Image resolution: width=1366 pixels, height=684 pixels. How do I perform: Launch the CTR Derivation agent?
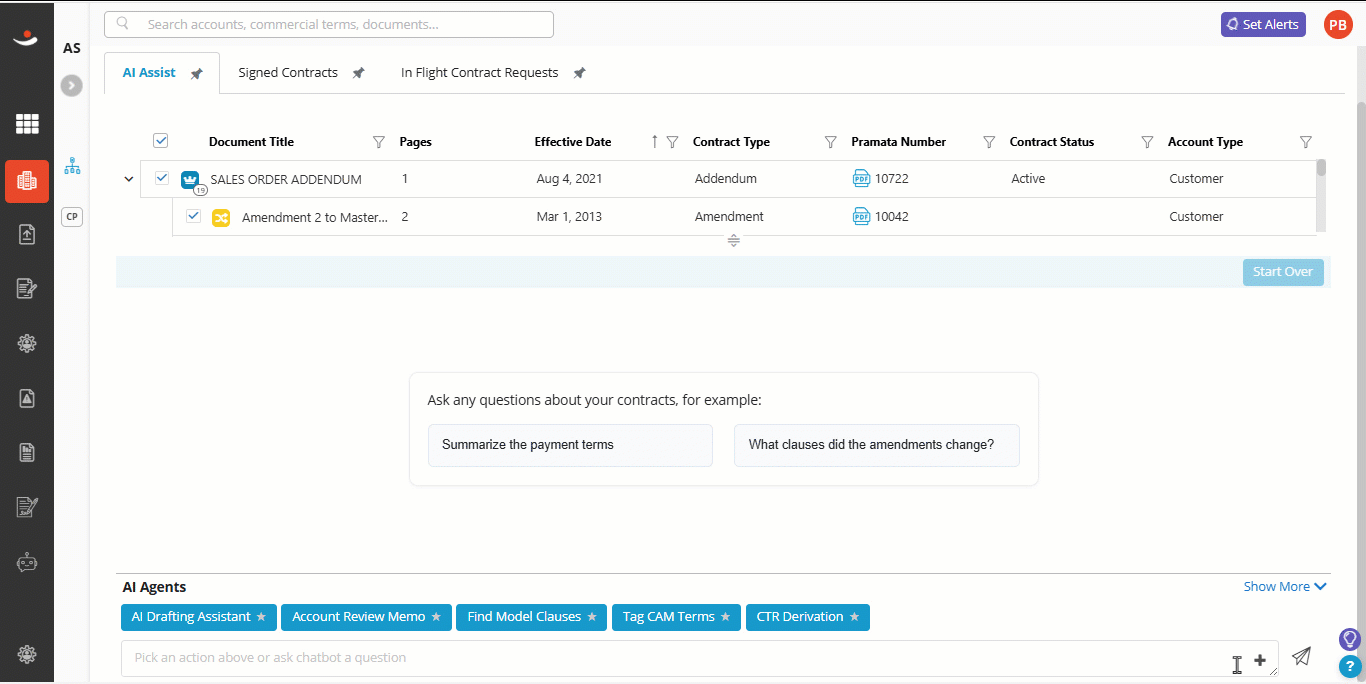pyautogui.click(x=808, y=617)
